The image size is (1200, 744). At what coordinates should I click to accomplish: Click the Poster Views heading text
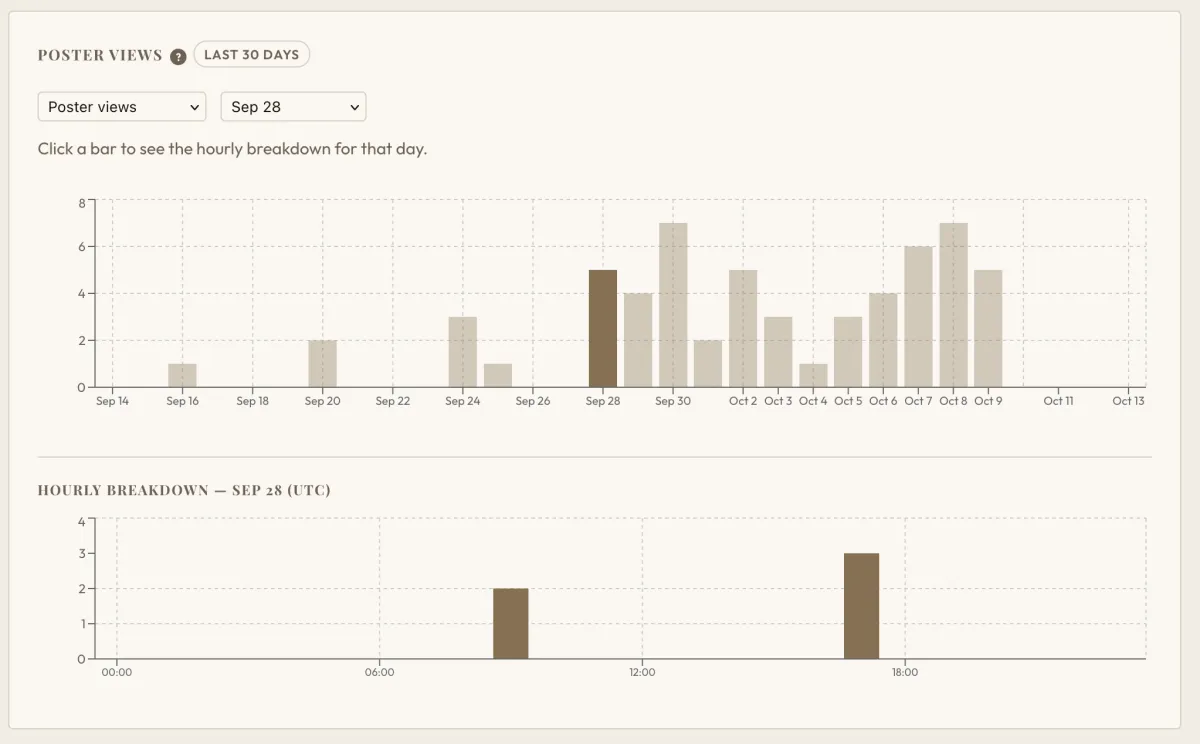point(100,55)
